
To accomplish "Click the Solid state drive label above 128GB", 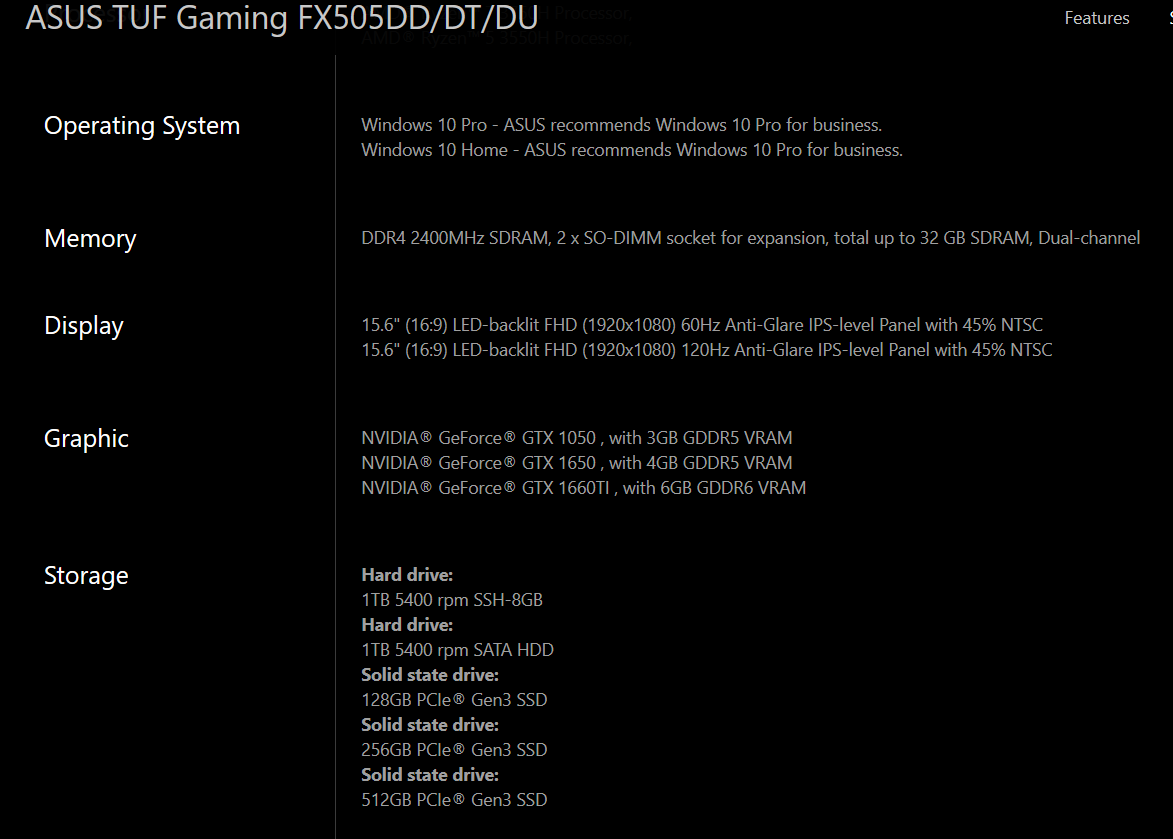I will (430, 675).
